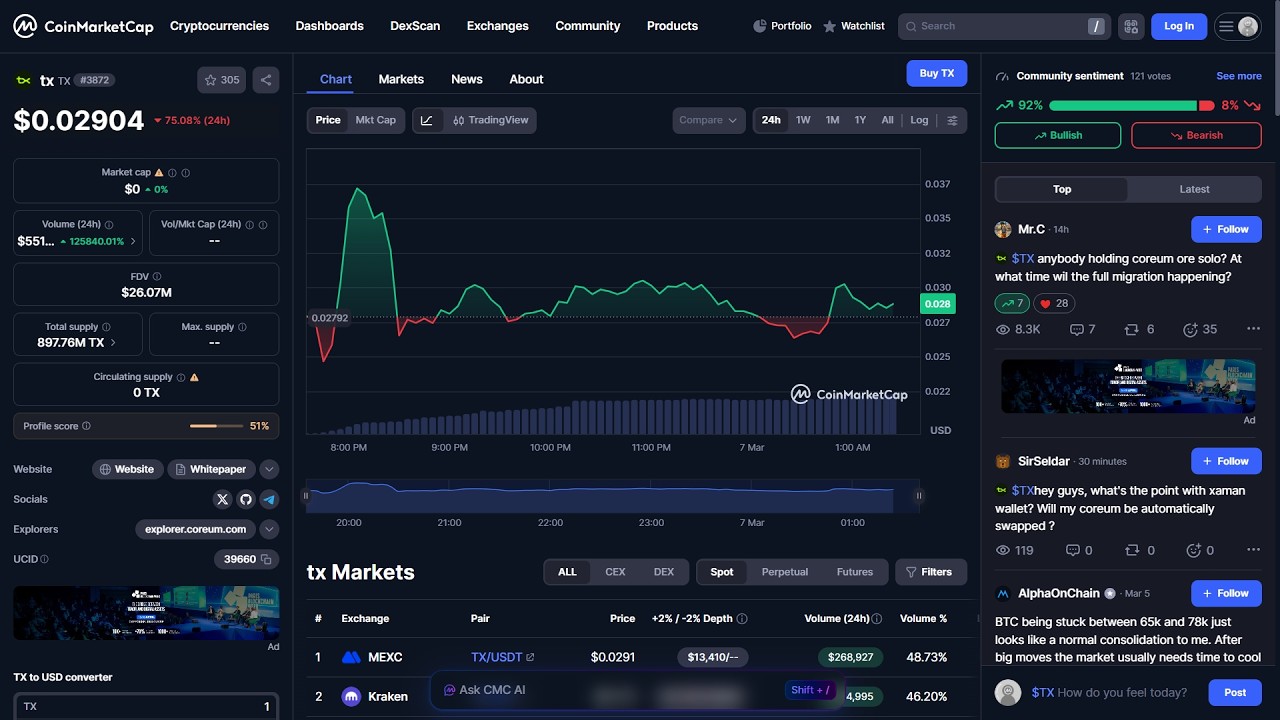Open Exchanges header menu
The width and height of the screenshot is (1280, 720).
pos(497,26)
